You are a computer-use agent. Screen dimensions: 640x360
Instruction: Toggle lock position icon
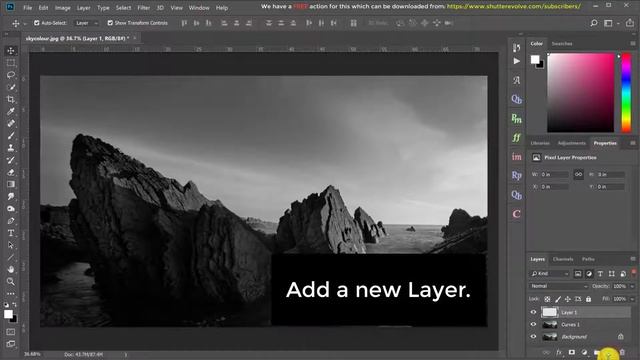click(567, 299)
